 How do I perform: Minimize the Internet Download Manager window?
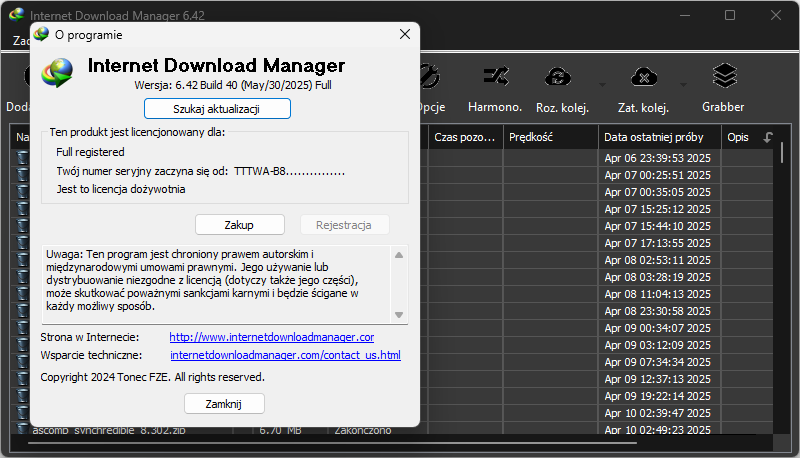click(685, 15)
